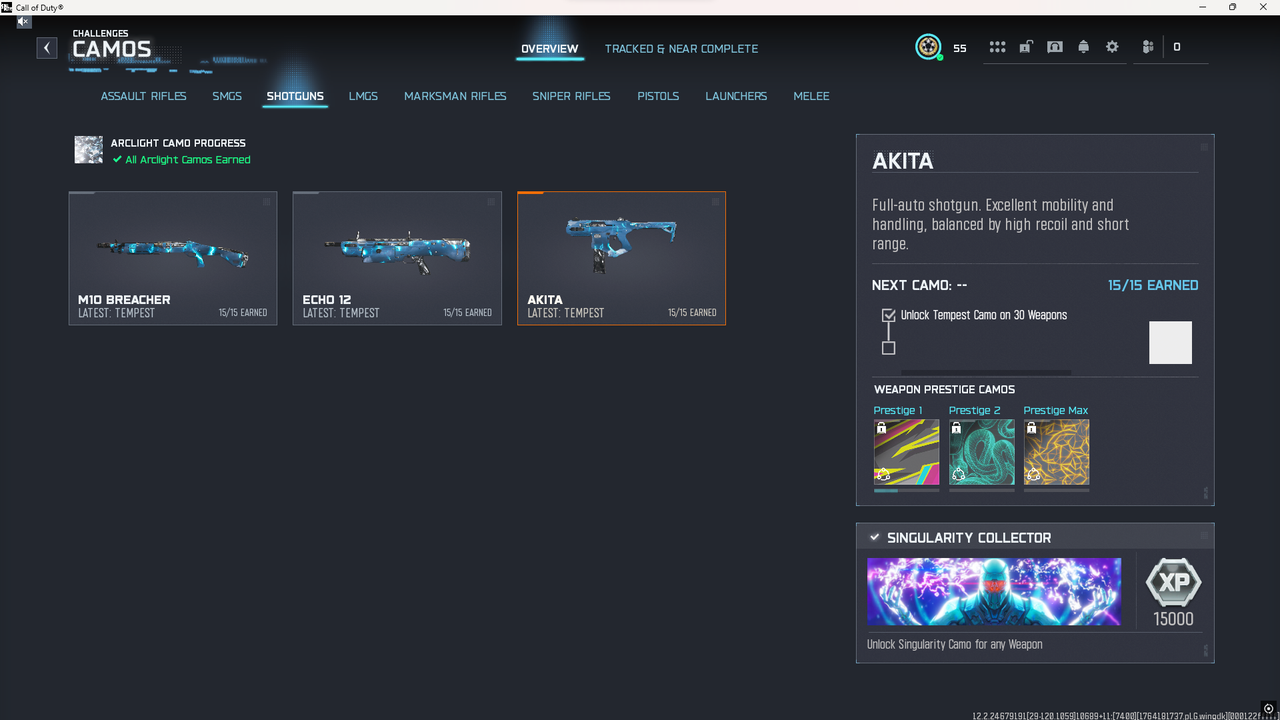Click the XP reward badge icon
The image size is (1280, 720).
[x=1173, y=581]
